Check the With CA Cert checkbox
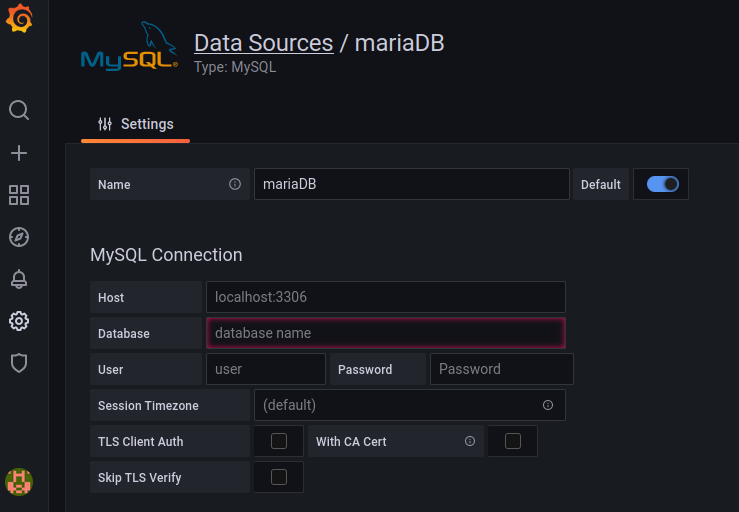The height and width of the screenshot is (512, 739). click(513, 441)
